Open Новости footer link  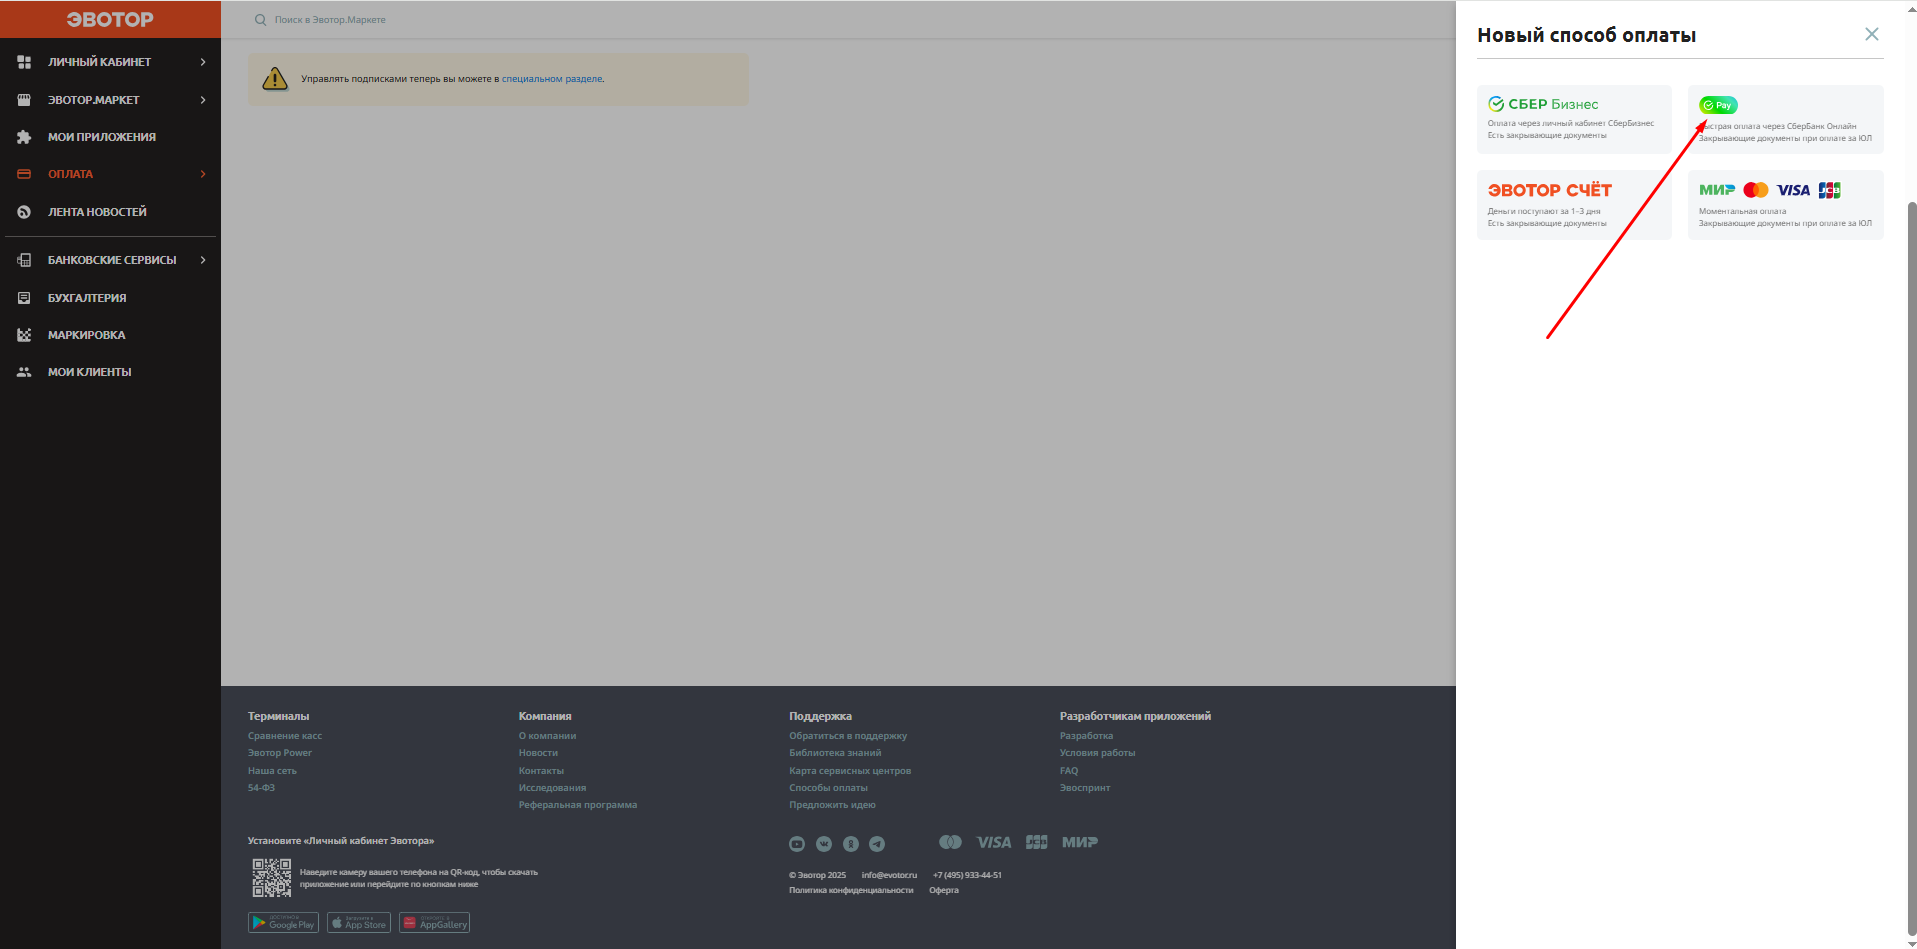pyautogui.click(x=538, y=753)
